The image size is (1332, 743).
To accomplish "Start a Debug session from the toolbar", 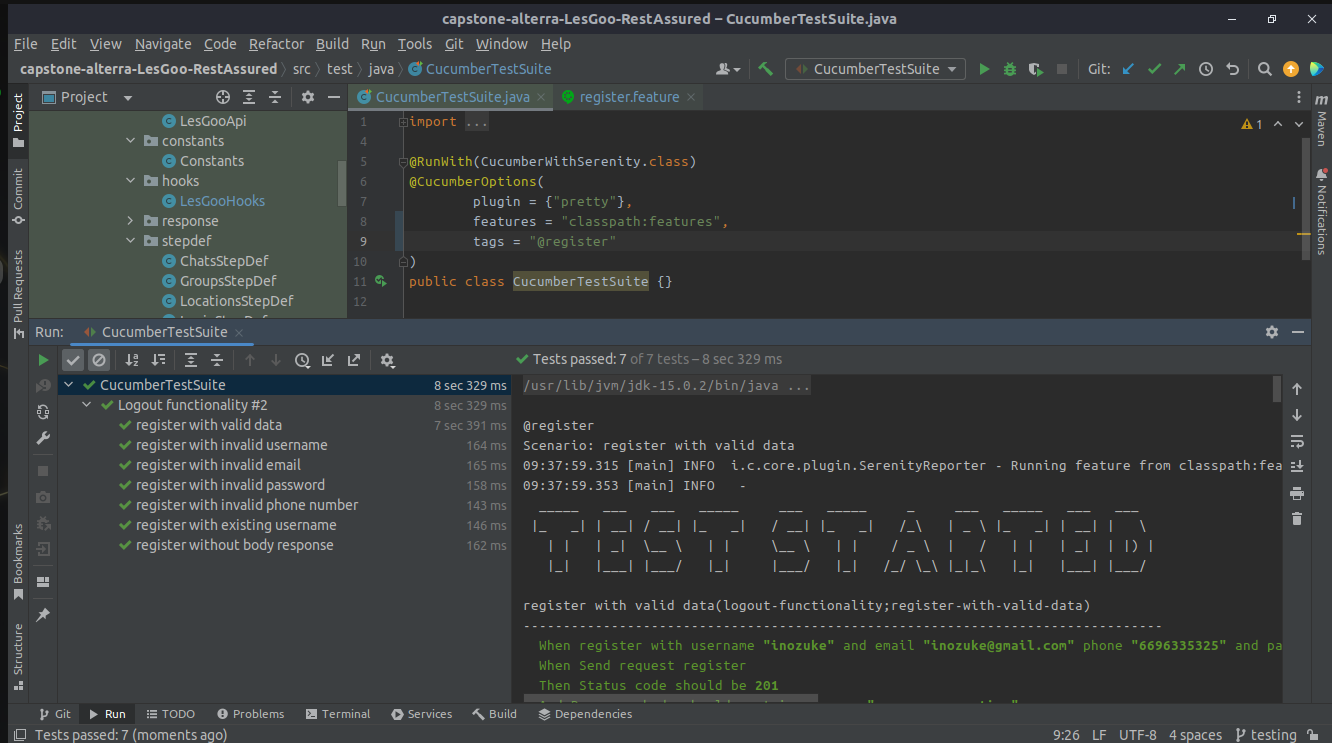I will [1009, 69].
